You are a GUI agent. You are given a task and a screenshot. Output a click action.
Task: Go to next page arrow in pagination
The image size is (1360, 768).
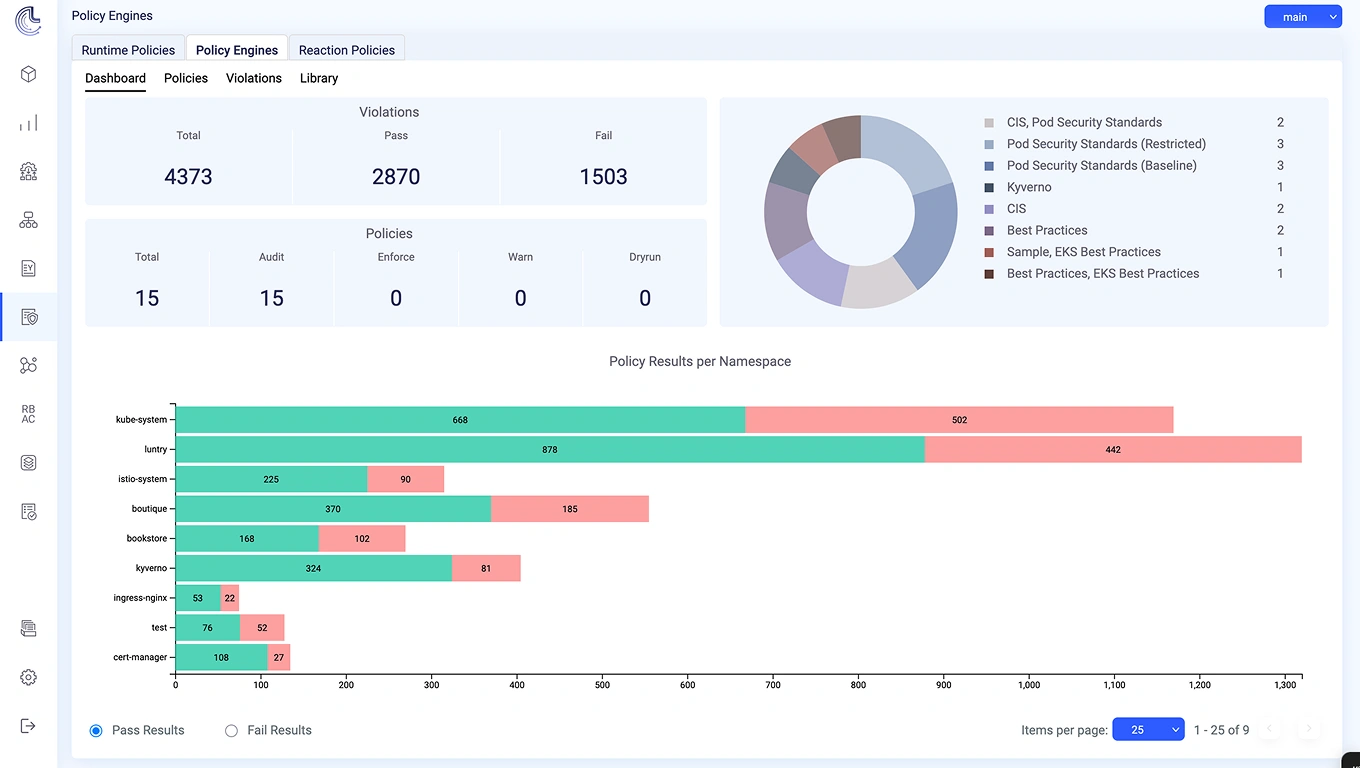(x=1308, y=729)
